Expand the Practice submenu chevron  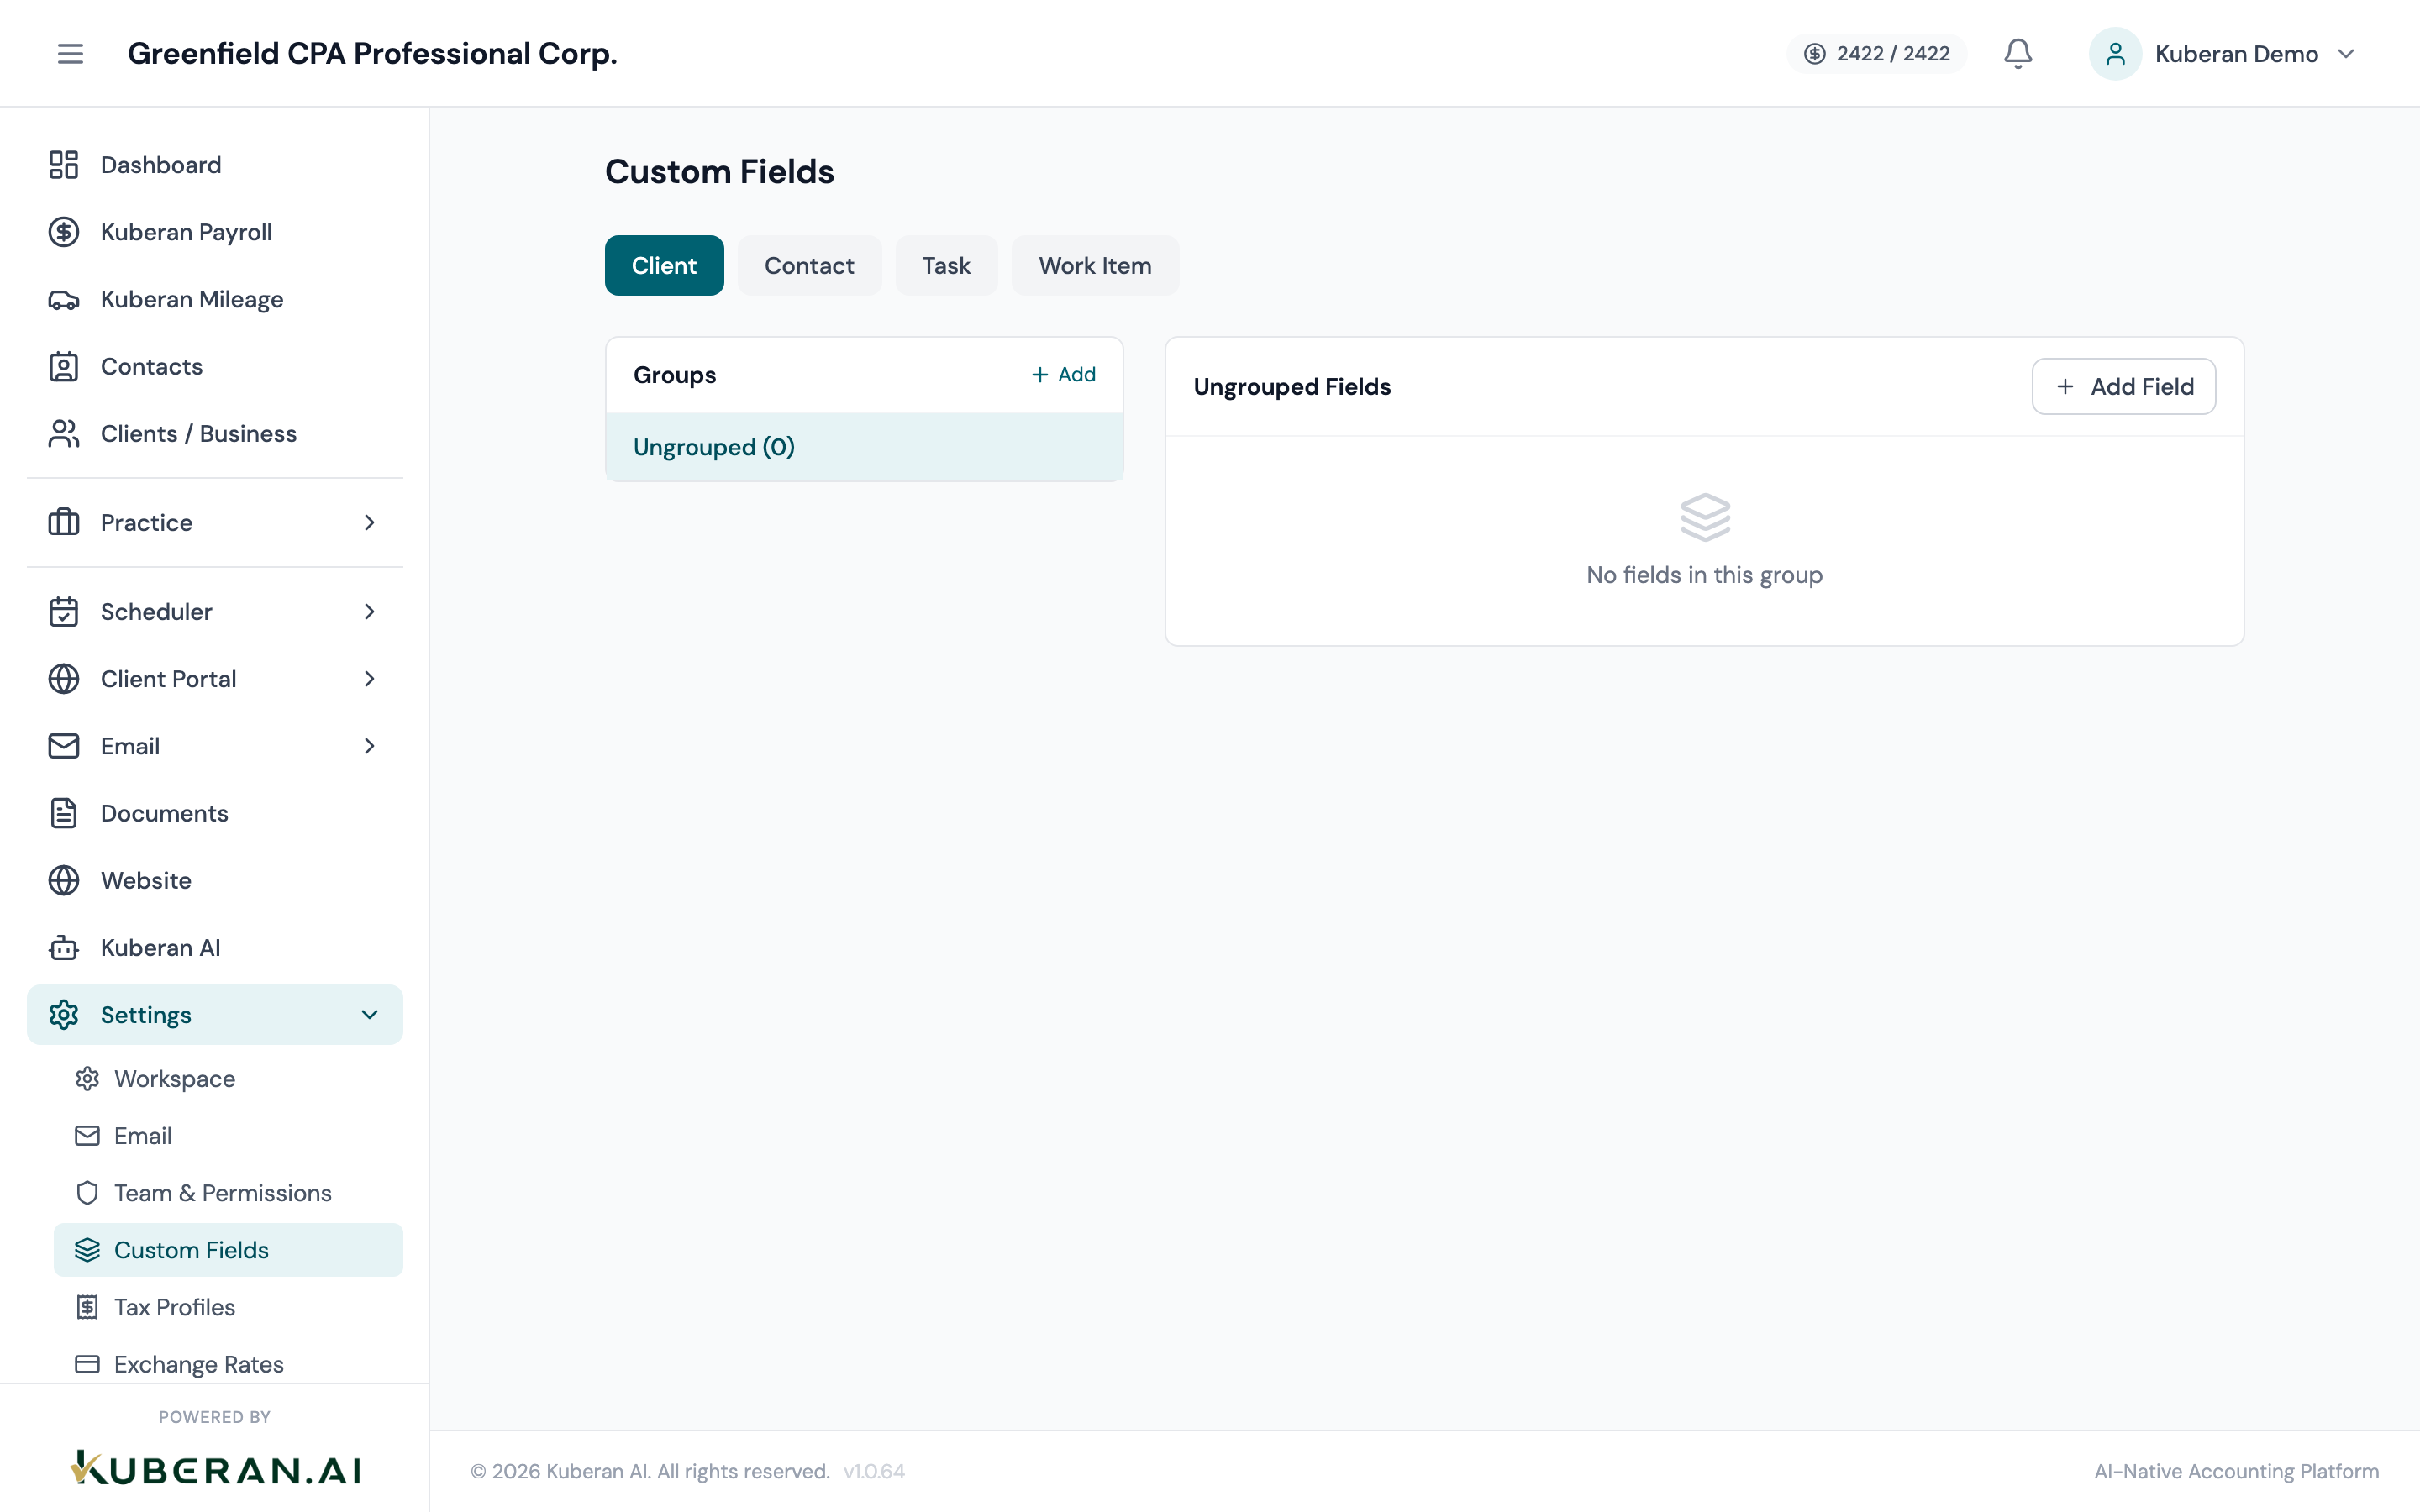(x=370, y=522)
